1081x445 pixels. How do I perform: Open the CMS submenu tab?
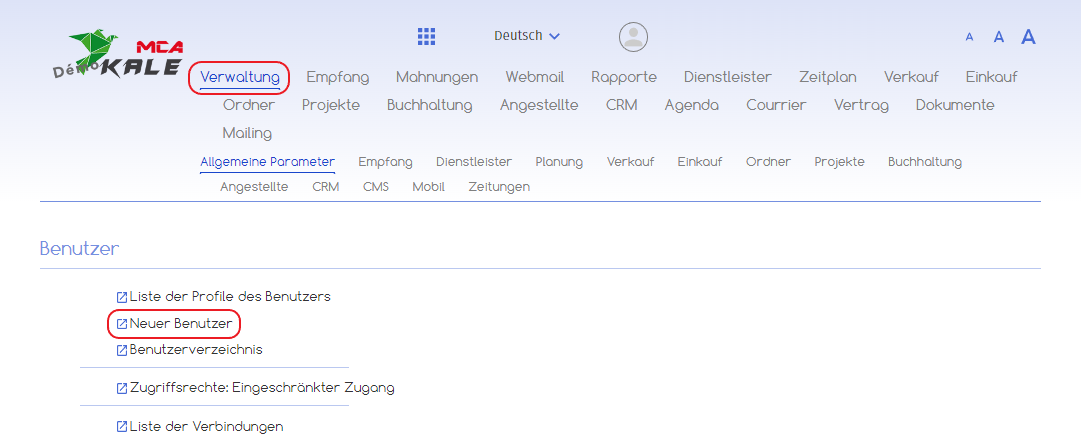pos(376,187)
